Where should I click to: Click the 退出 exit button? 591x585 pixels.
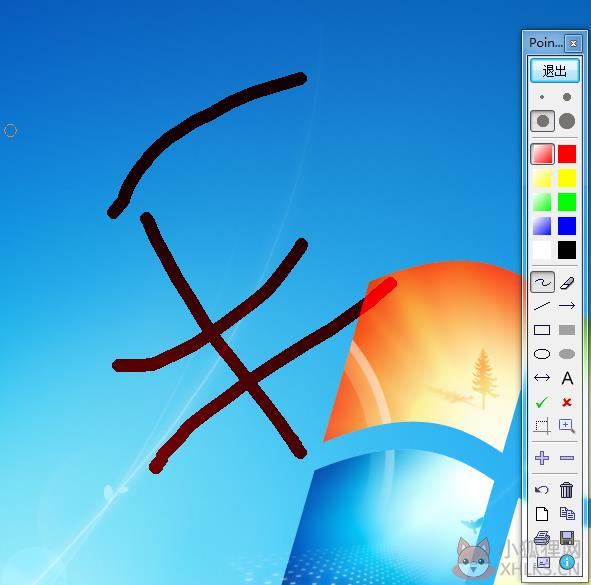tap(554, 70)
